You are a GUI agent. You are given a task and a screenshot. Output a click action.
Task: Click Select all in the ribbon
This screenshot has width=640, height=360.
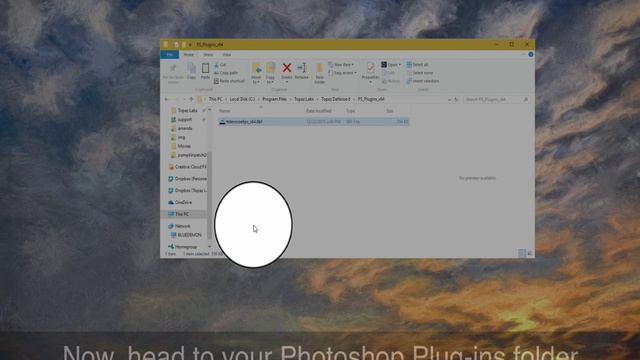(x=417, y=64)
